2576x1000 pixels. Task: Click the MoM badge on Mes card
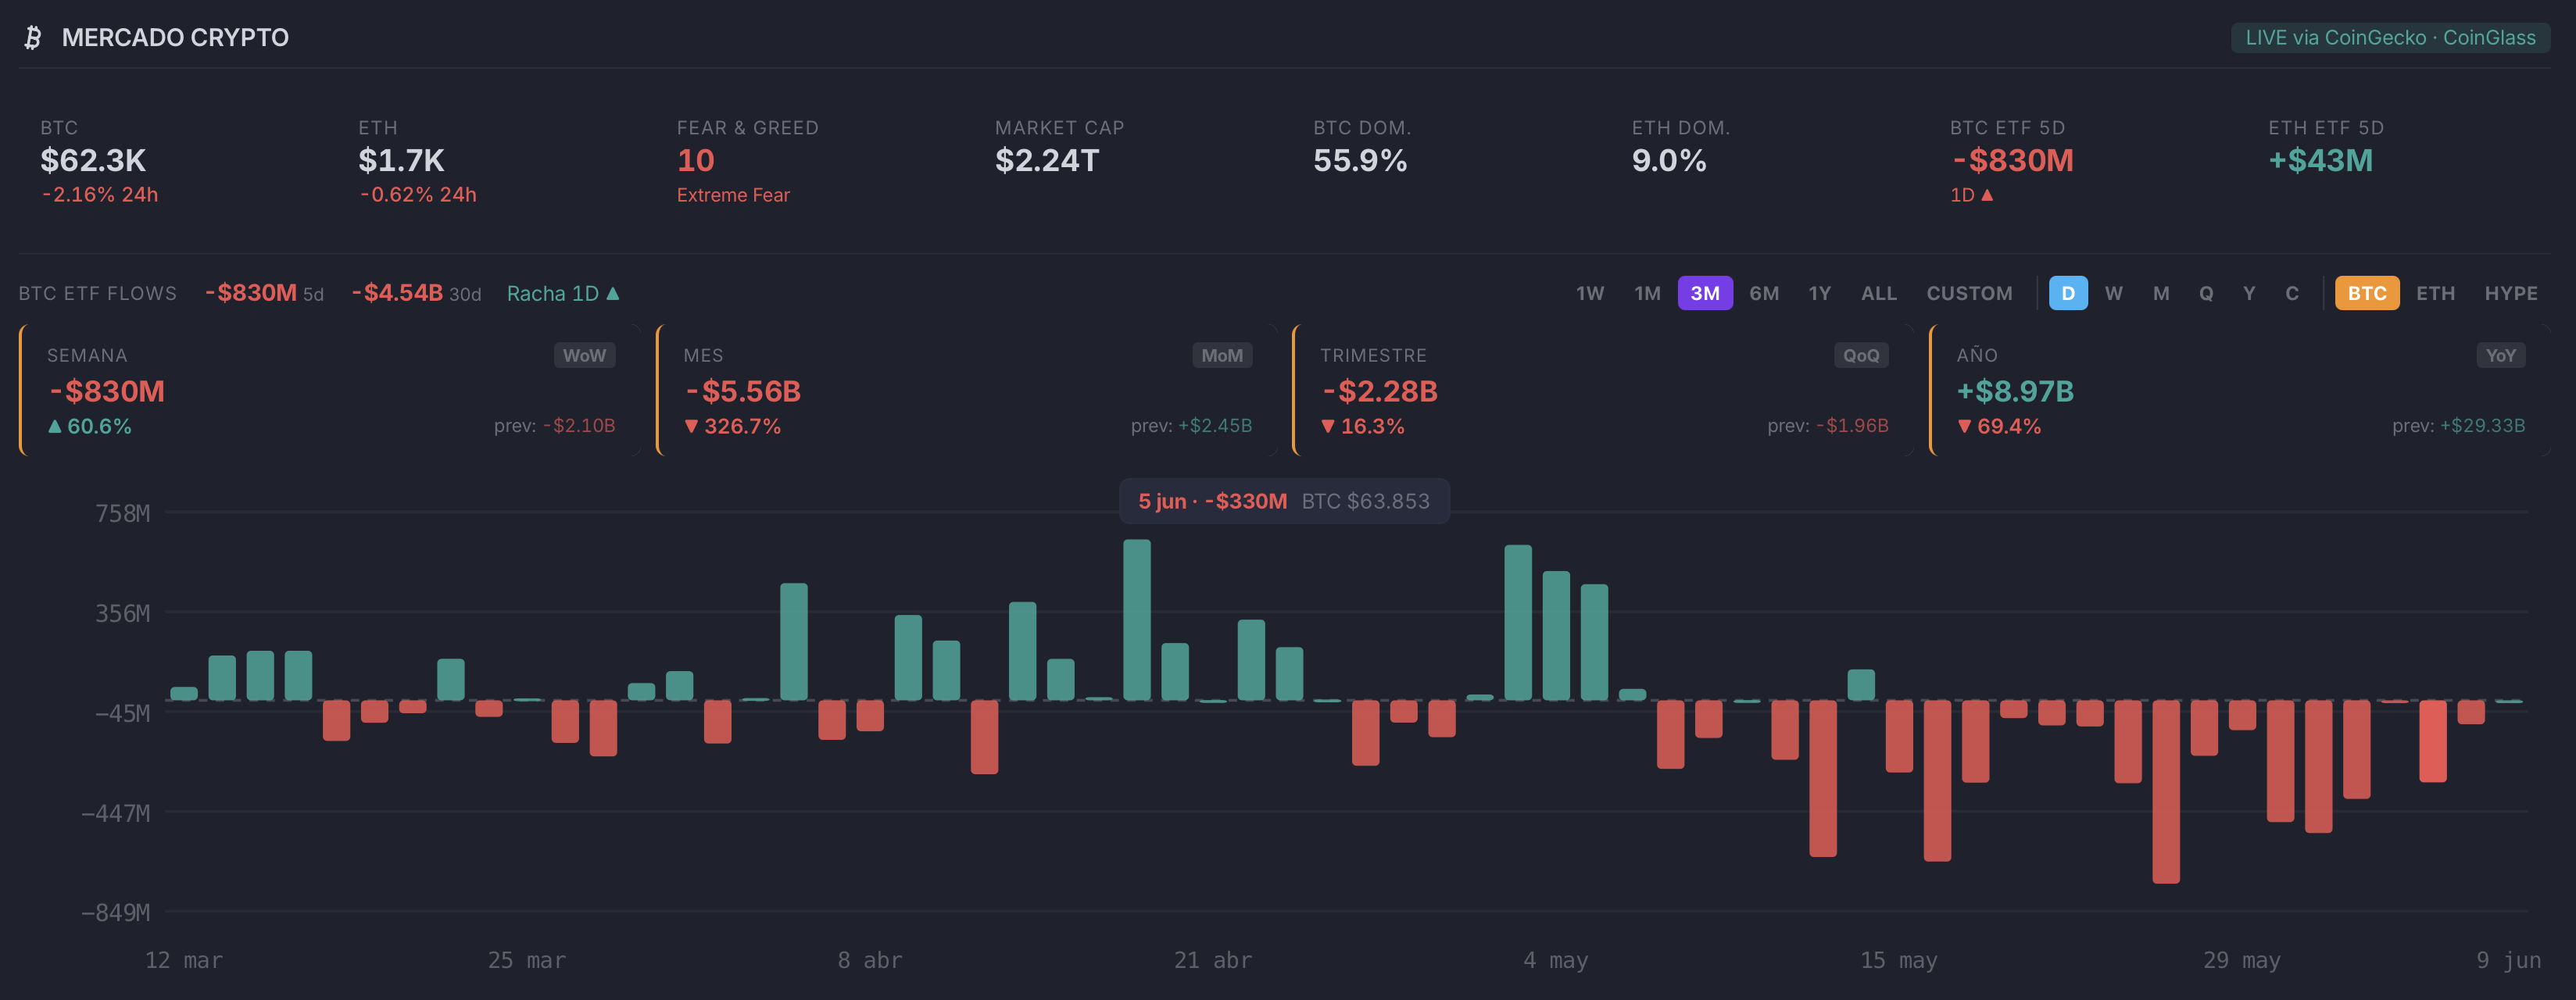(1222, 355)
